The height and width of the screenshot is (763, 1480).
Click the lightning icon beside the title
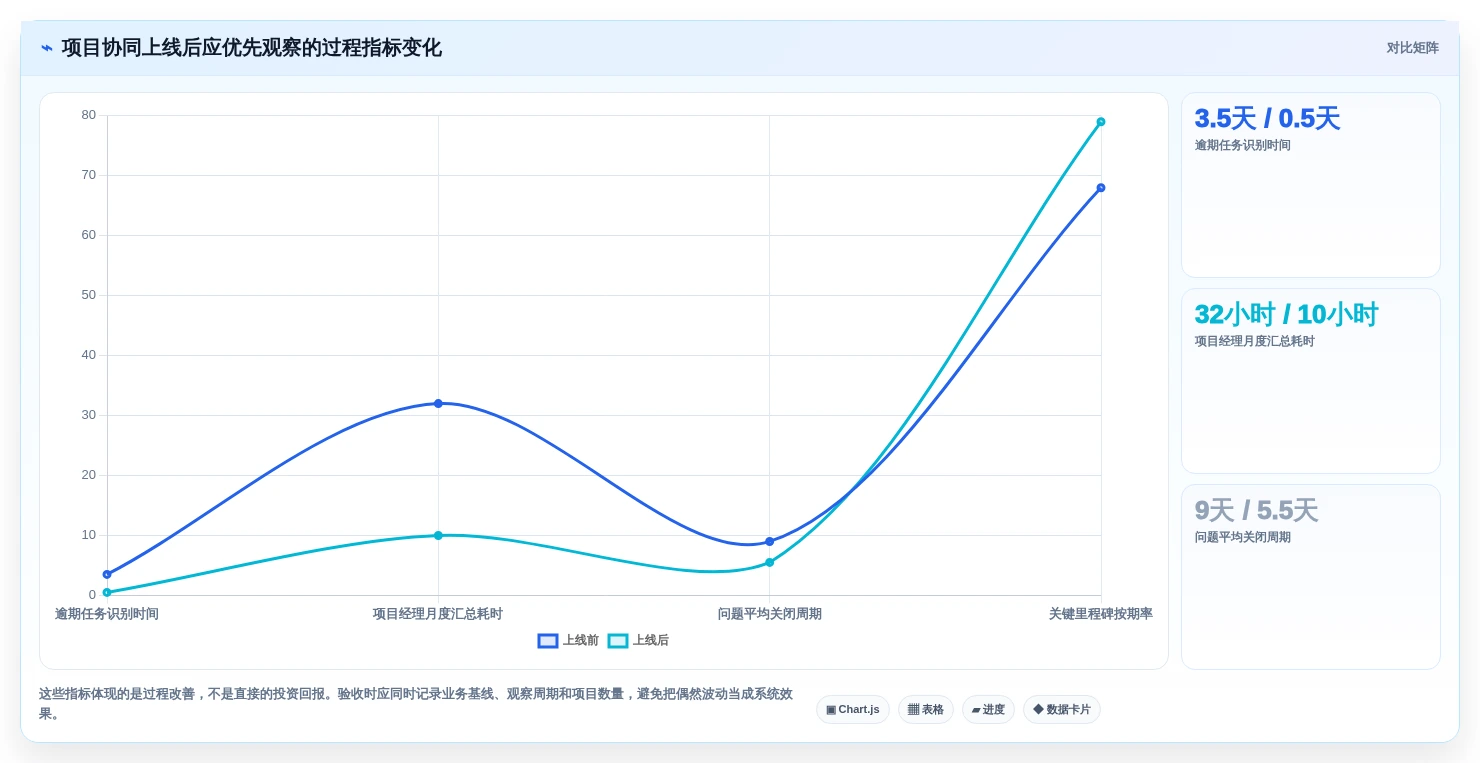pyautogui.click(x=47, y=48)
